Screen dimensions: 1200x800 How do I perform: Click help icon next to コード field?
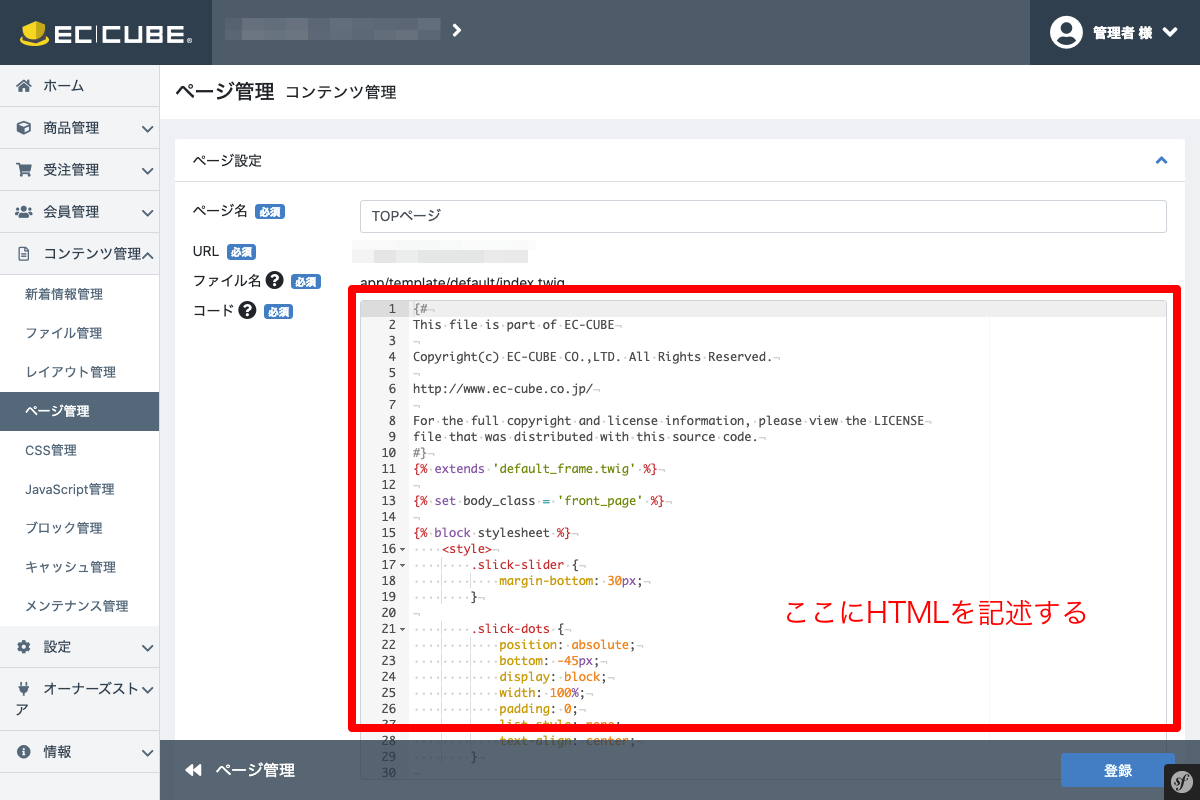(x=245, y=311)
